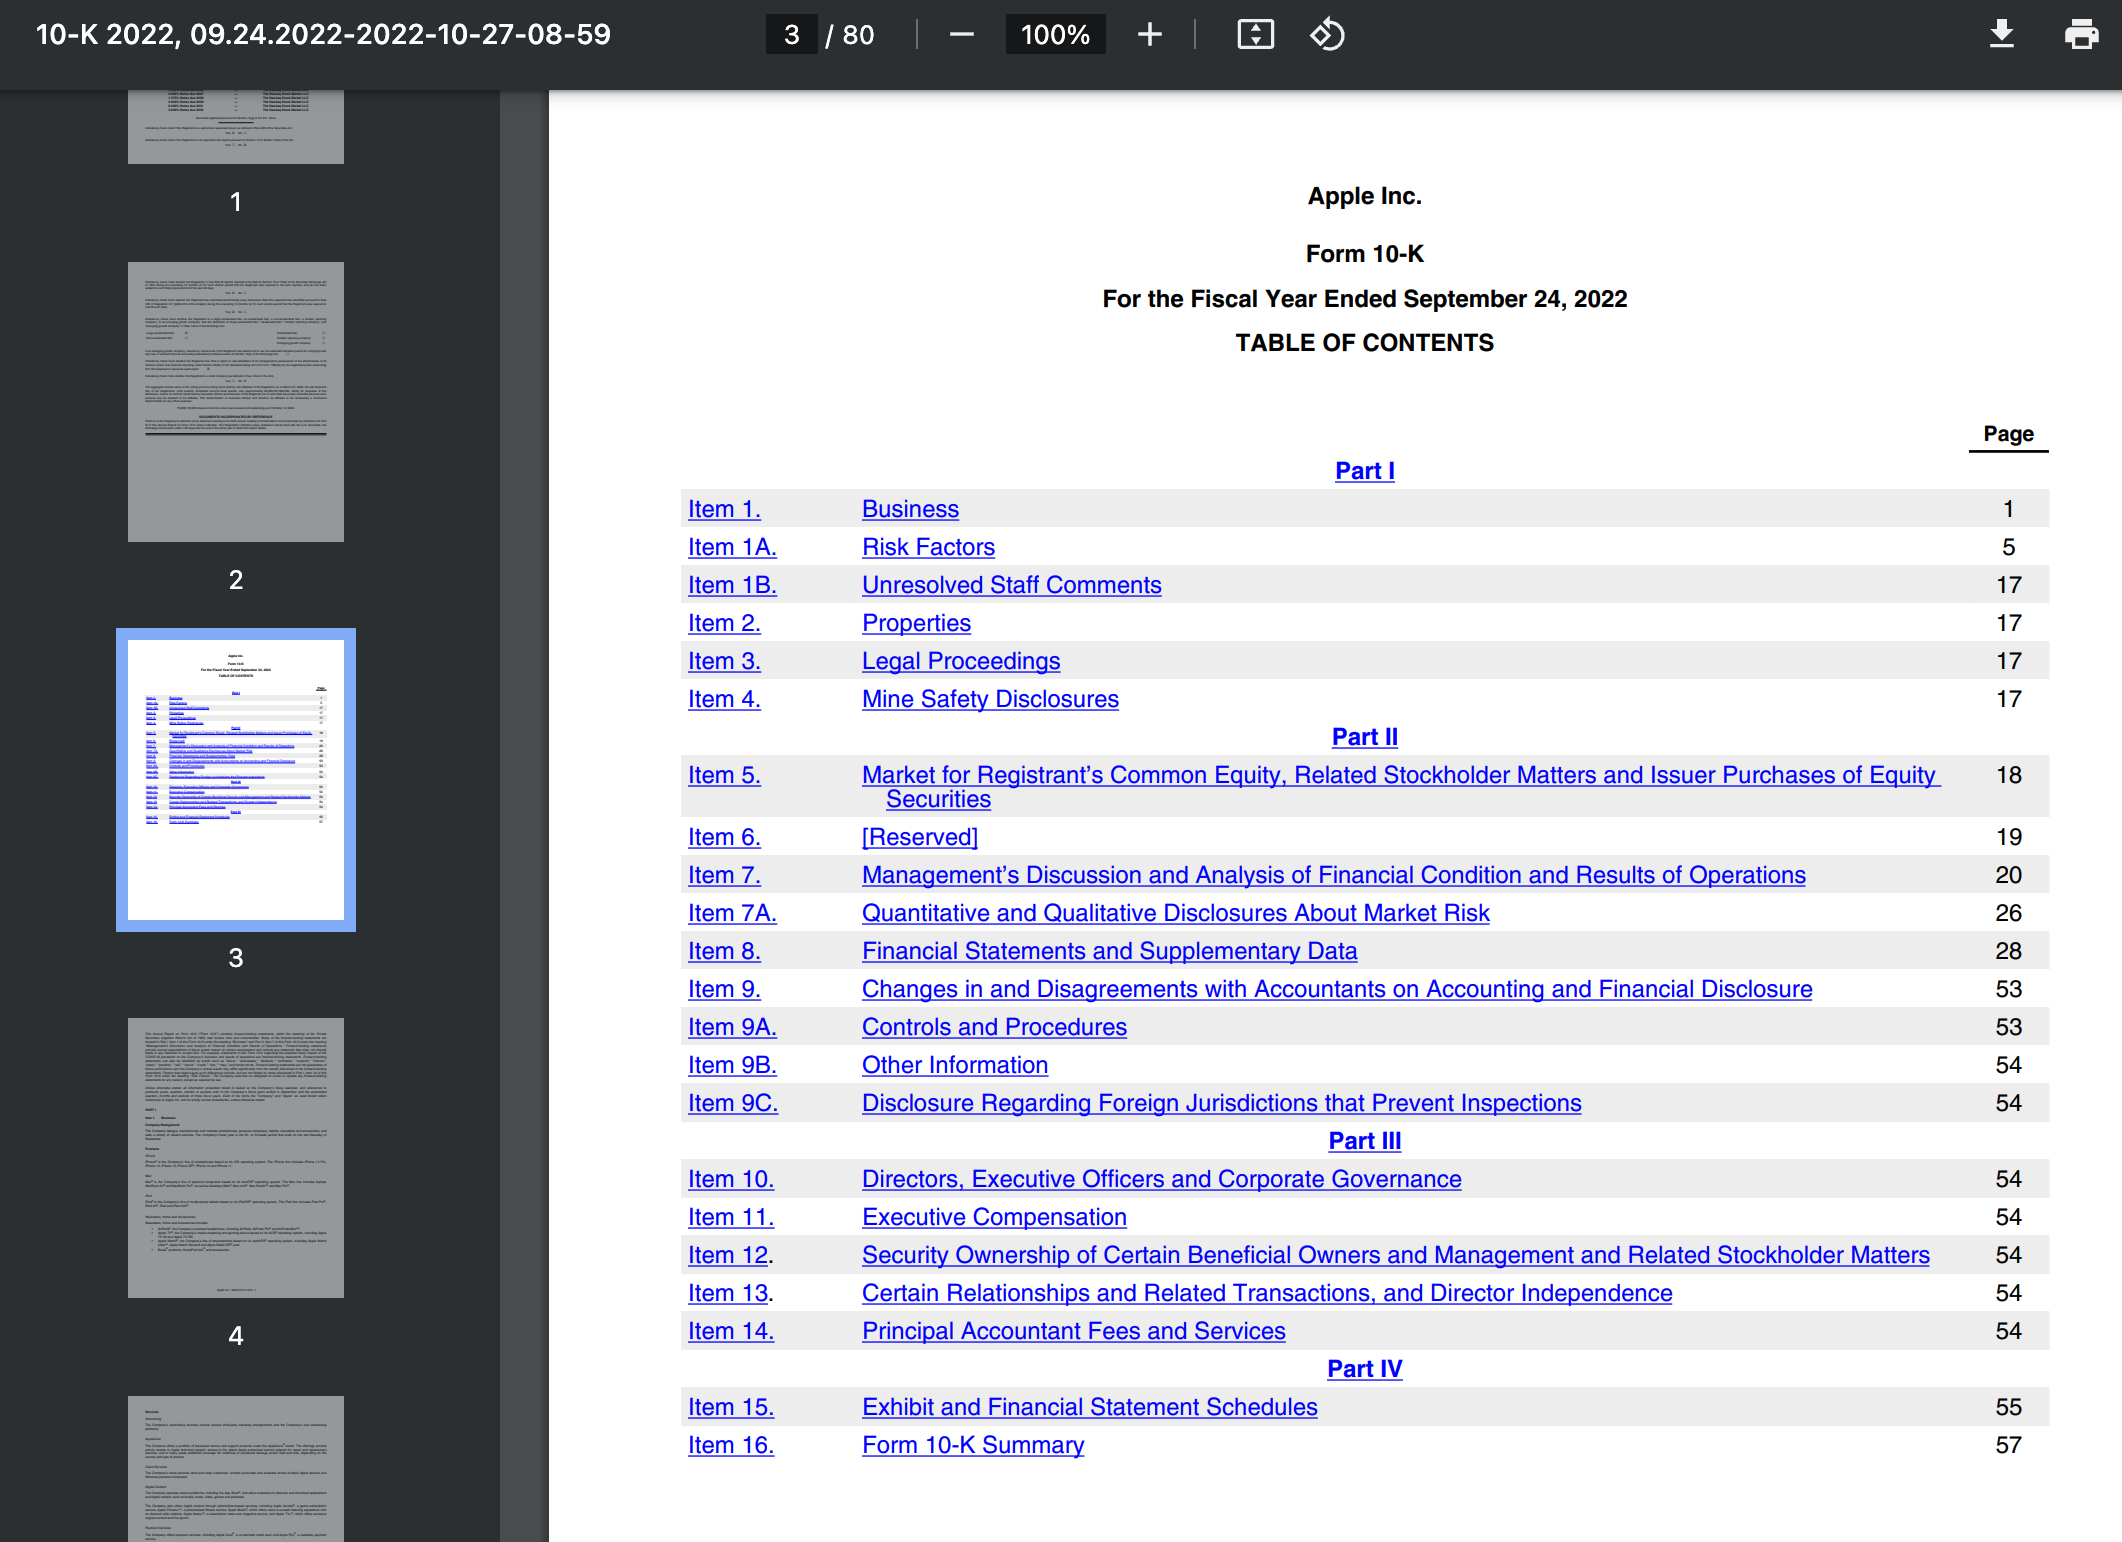Click the 100% zoom level field
The width and height of the screenshot is (2122, 1542).
pos(1055,35)
